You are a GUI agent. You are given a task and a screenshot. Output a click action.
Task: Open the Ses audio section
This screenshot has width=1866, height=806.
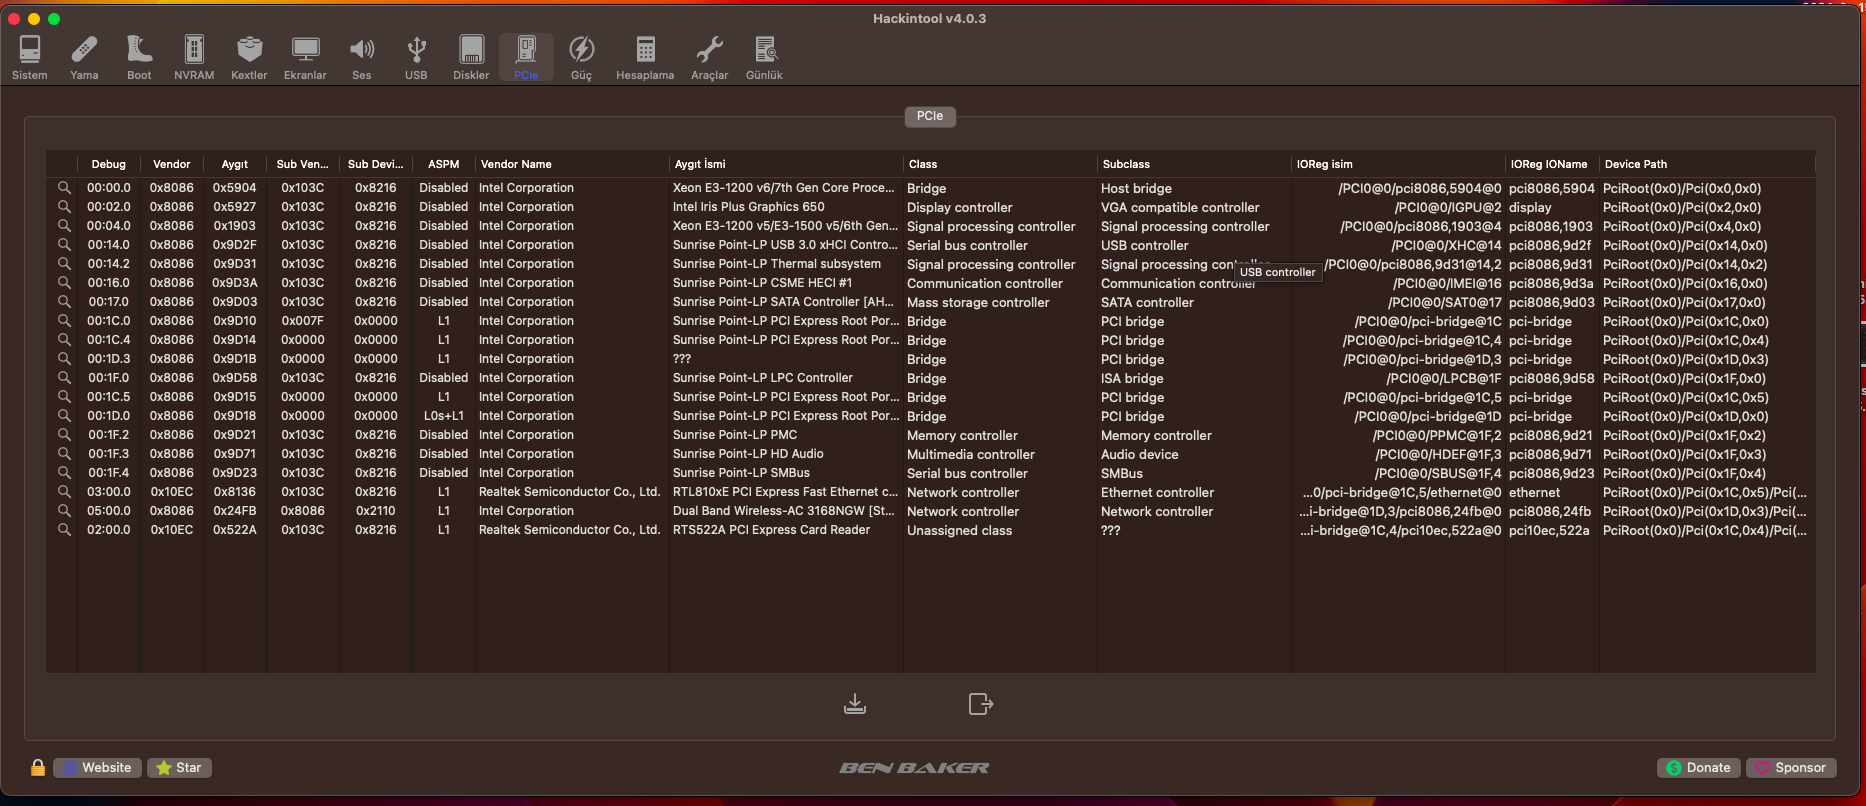point(362,57)
